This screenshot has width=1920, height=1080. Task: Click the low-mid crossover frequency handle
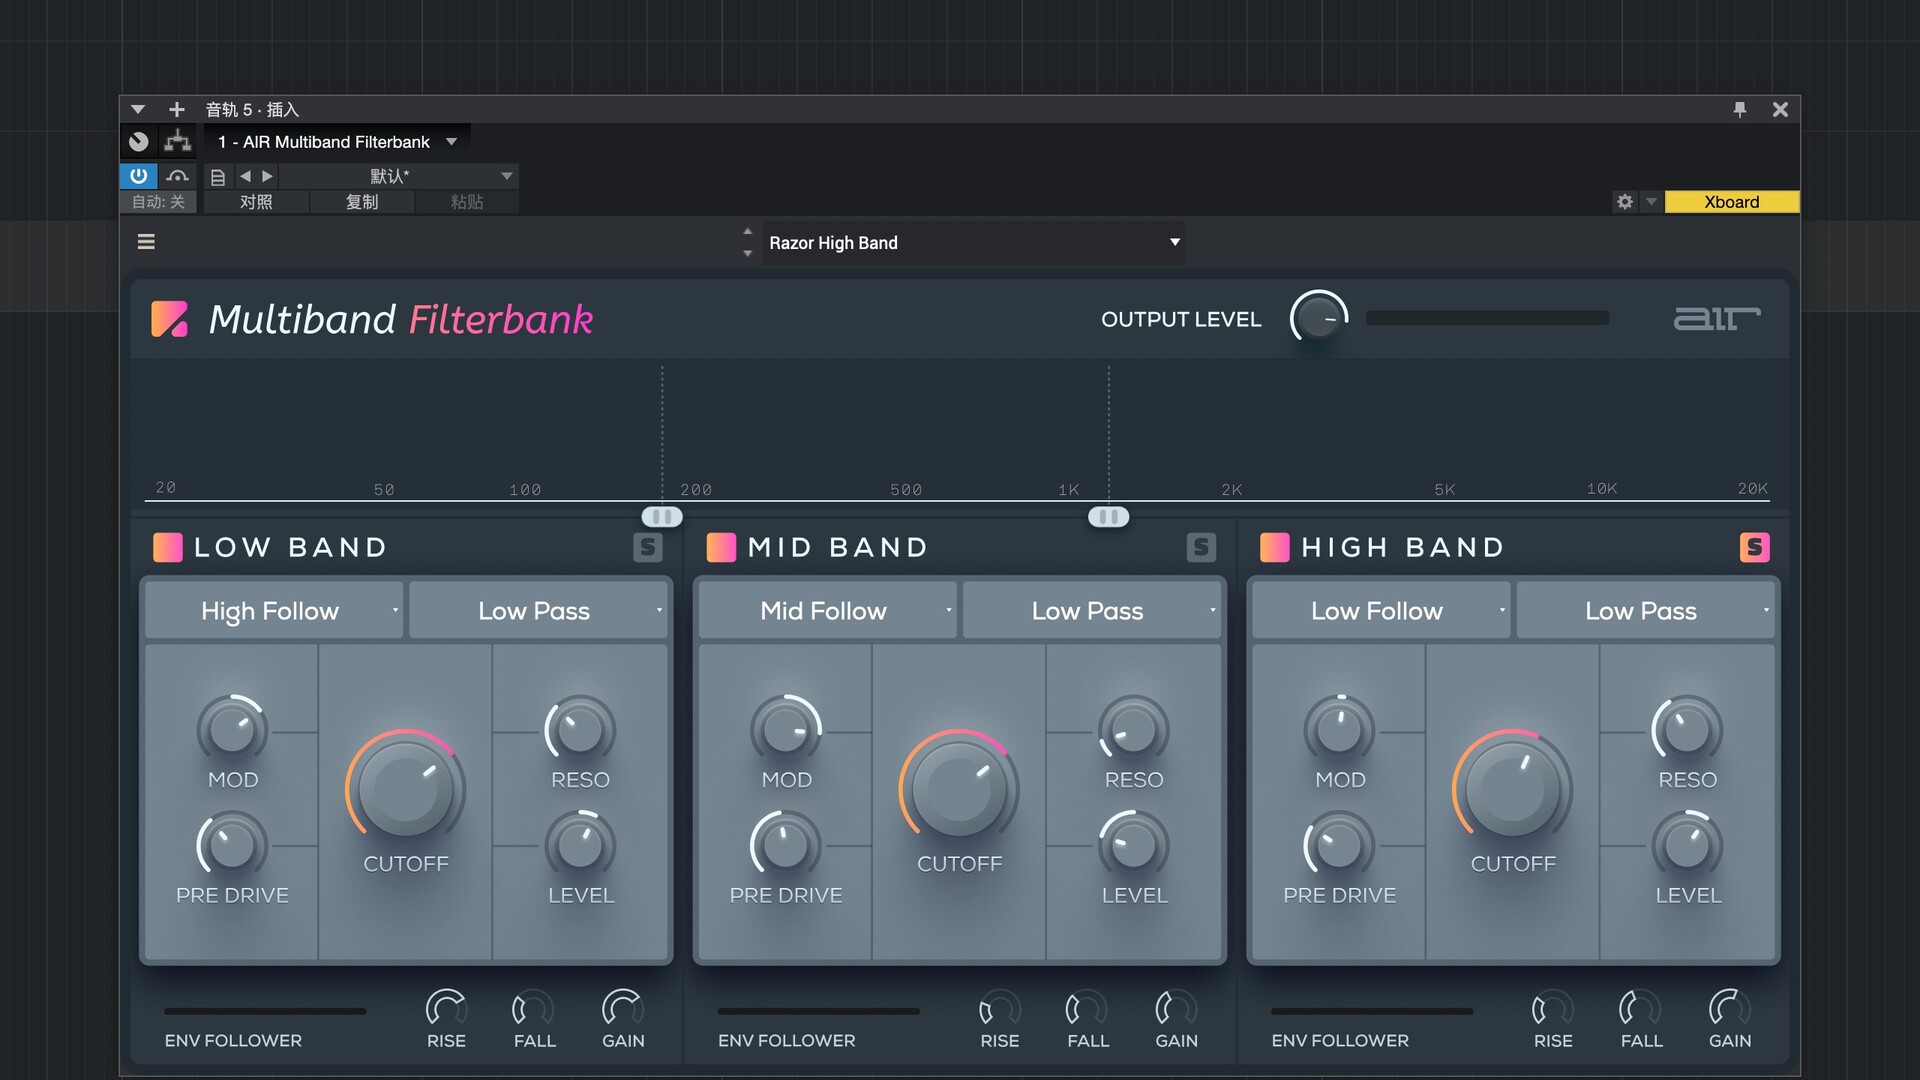click(x=662, y=517)
